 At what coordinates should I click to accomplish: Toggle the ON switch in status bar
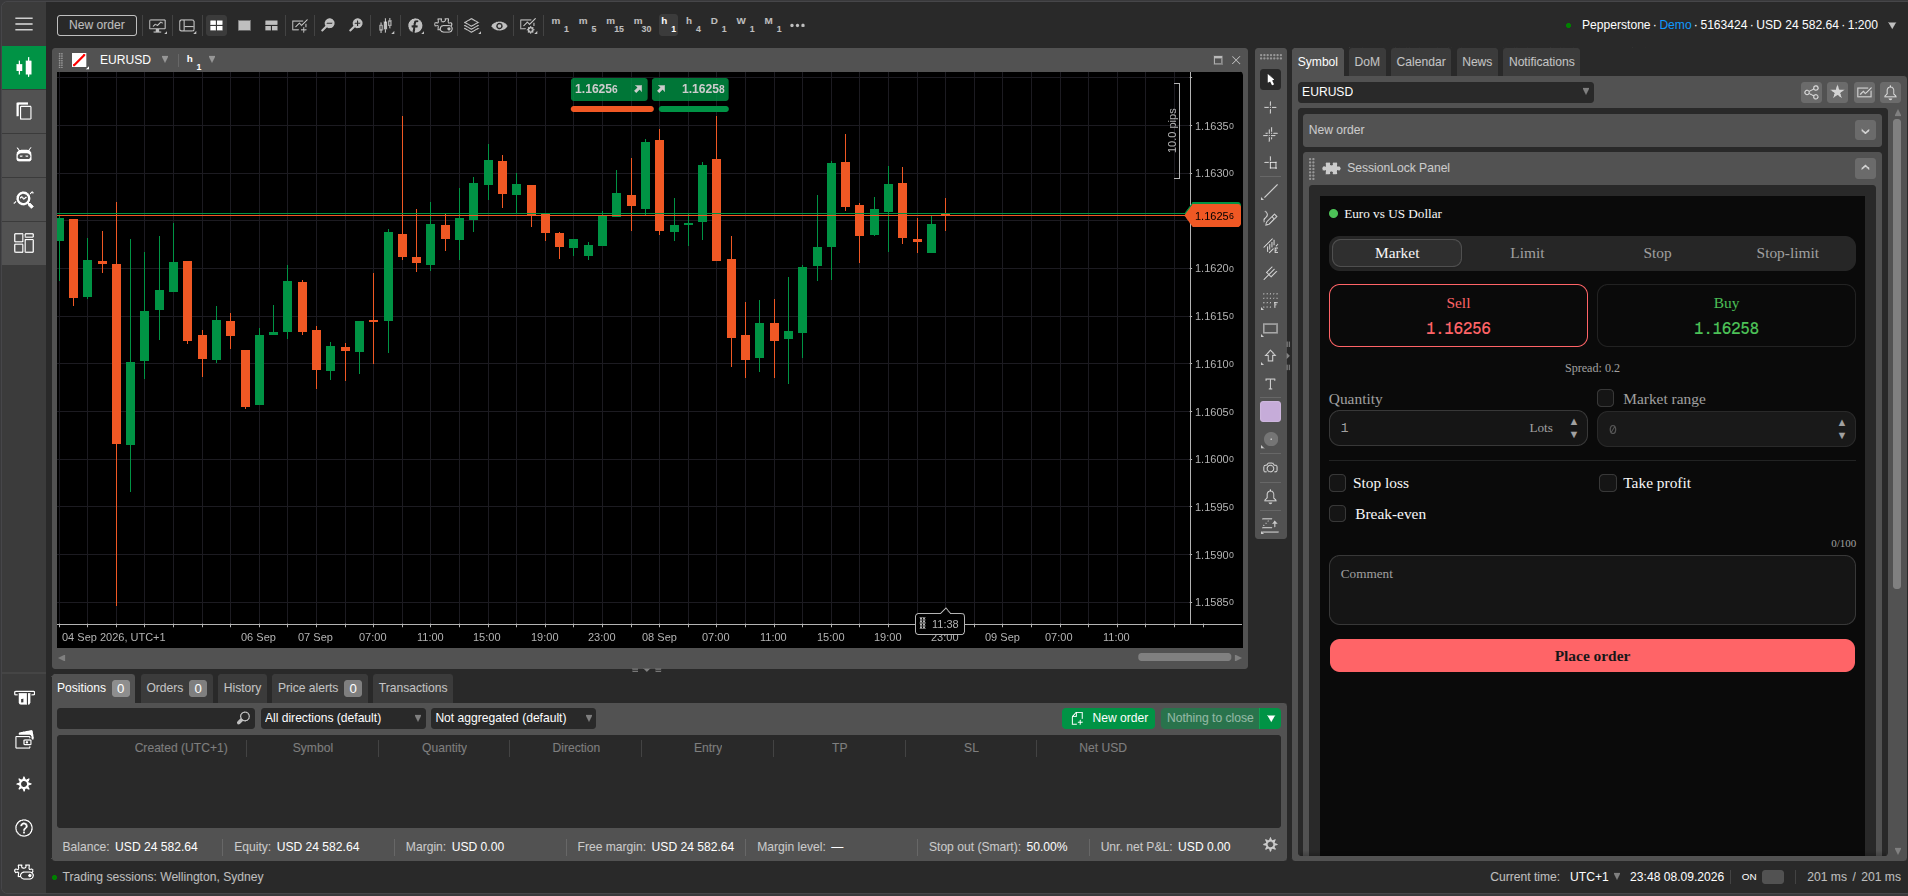pos(1773,877)
